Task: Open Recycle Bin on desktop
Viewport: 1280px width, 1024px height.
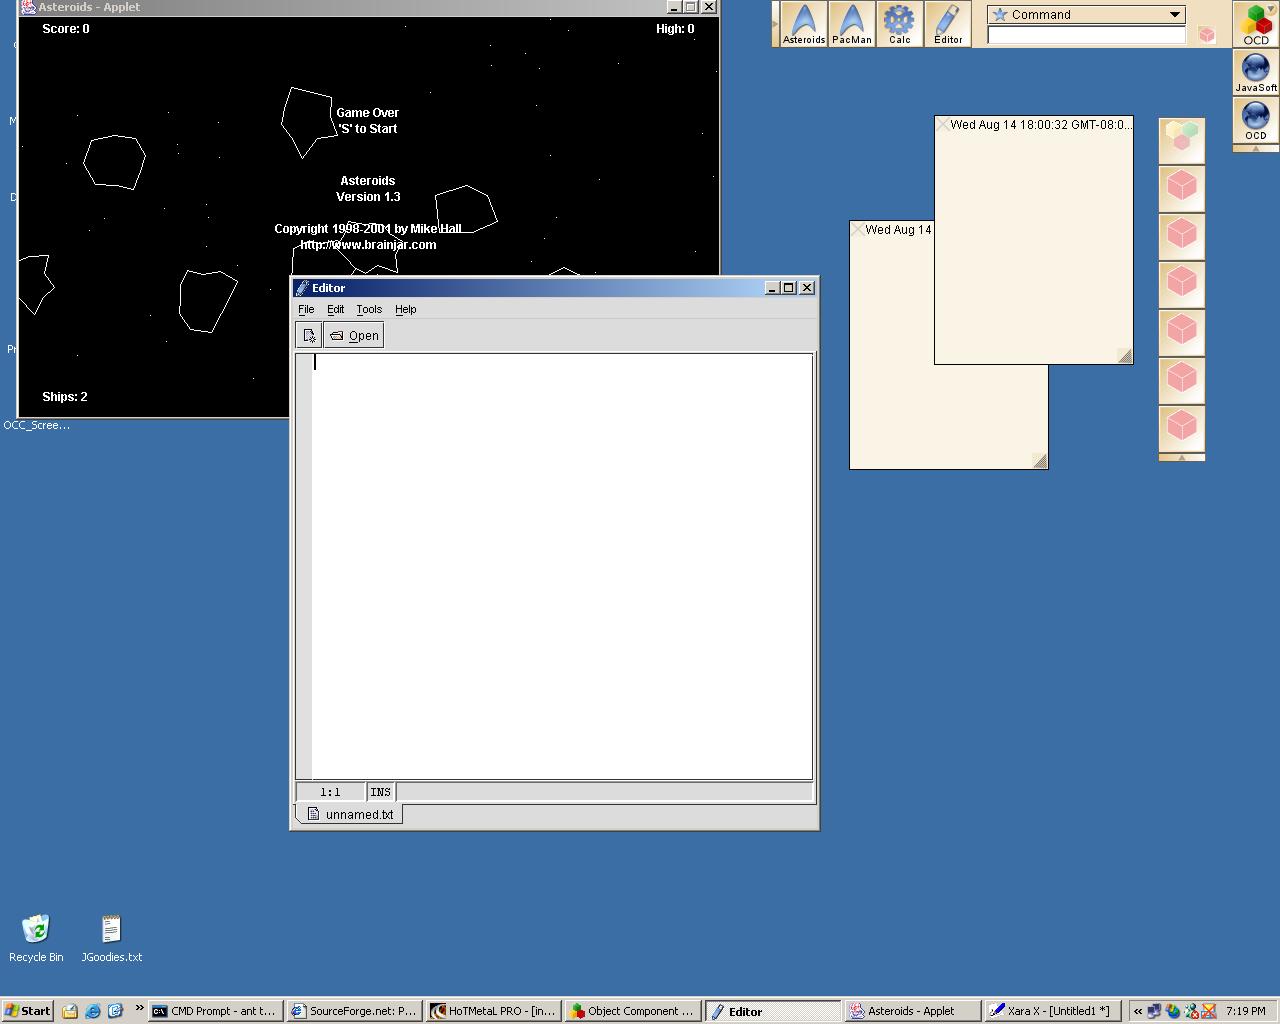Action: pyautogui.click(x=36, y=930)
